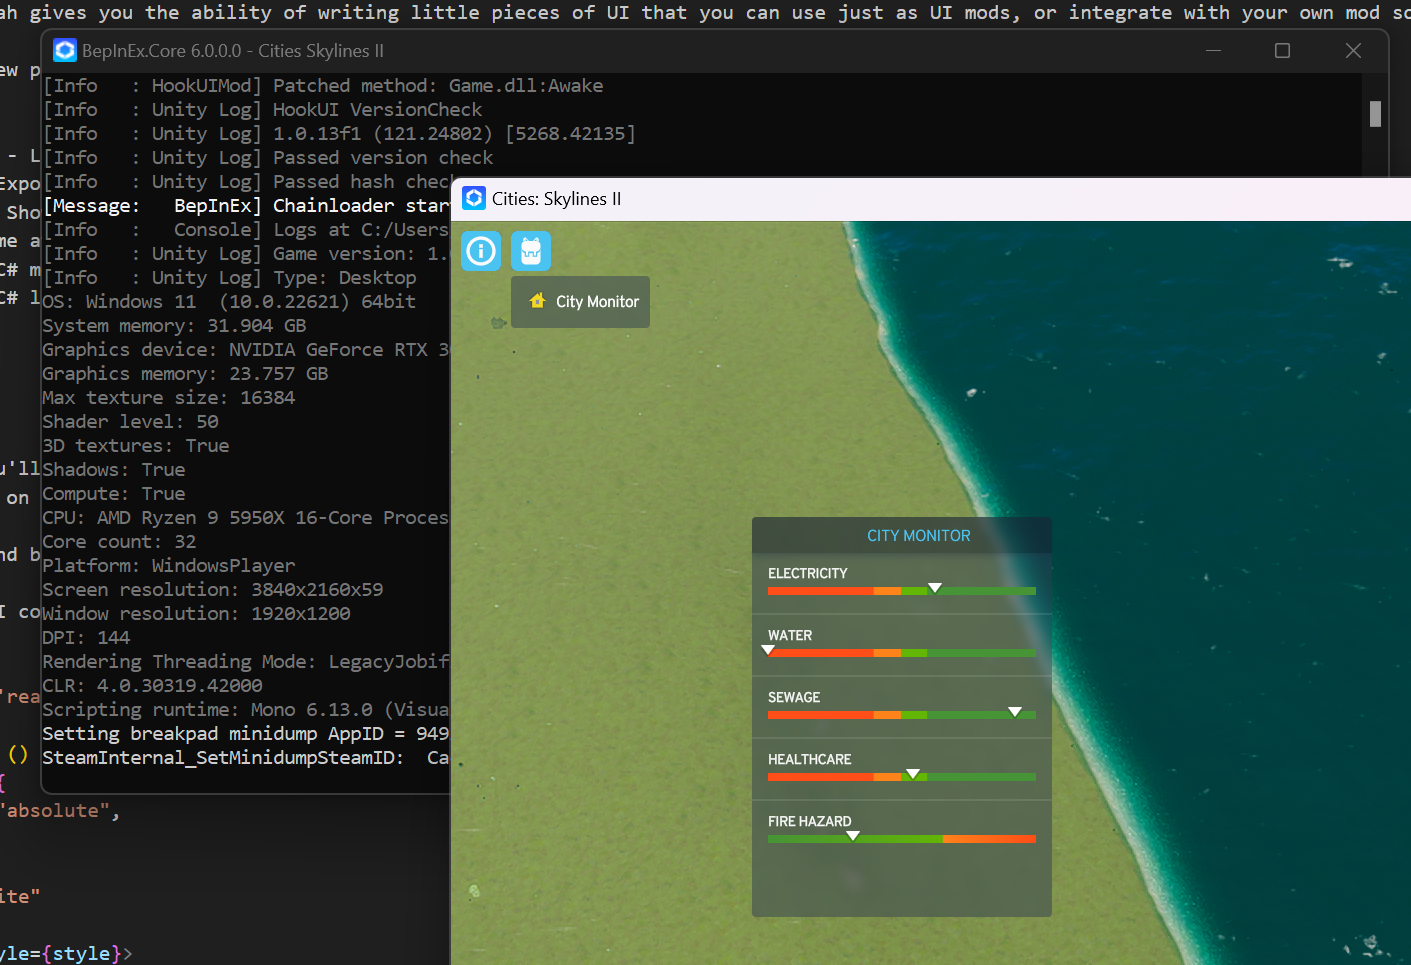Image resolution: width=1411 pixels, height=965 pixels.
Task: Maximize the BepInEx console window
Action: 1283,50
